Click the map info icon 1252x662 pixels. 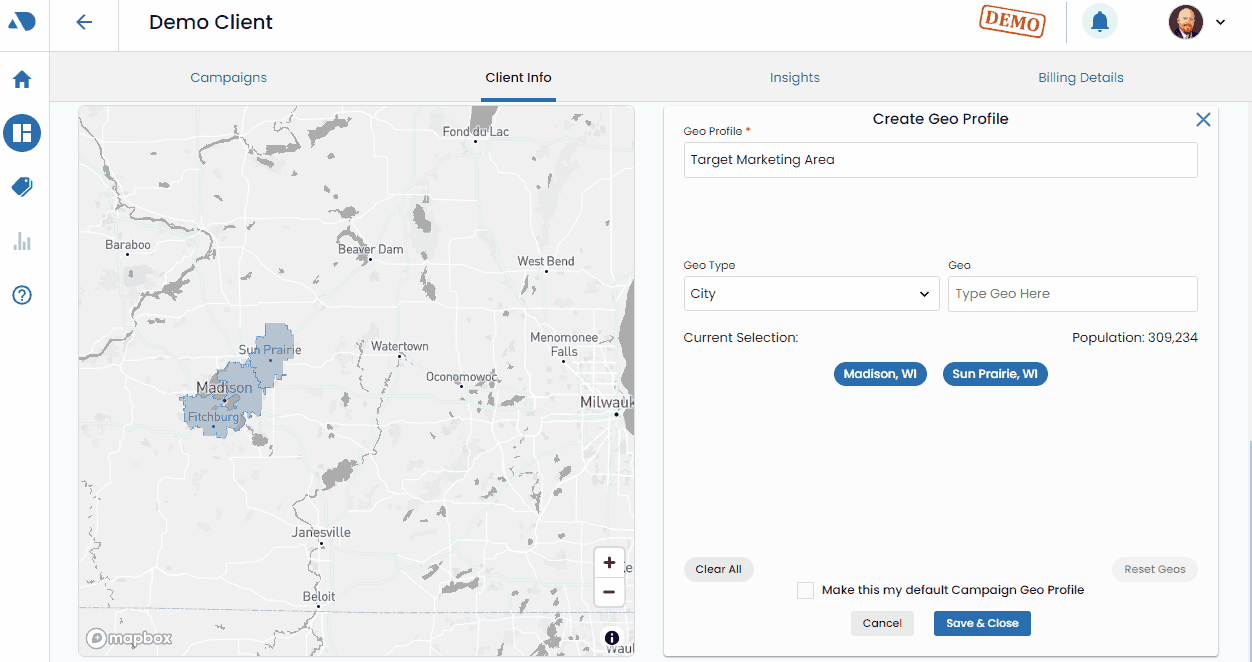(x=612, y=638)
